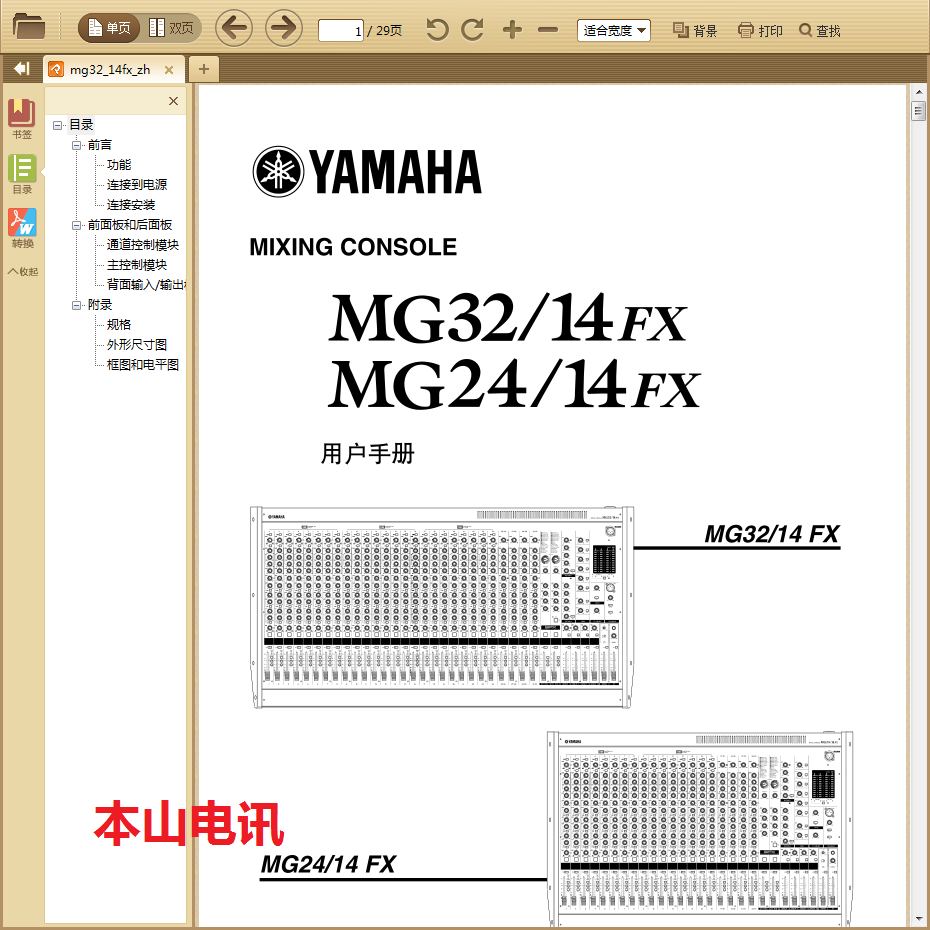The height and width of the screenshot is (930, 930).
Task: Open the 查找 search tool
Action: (819, 30)
